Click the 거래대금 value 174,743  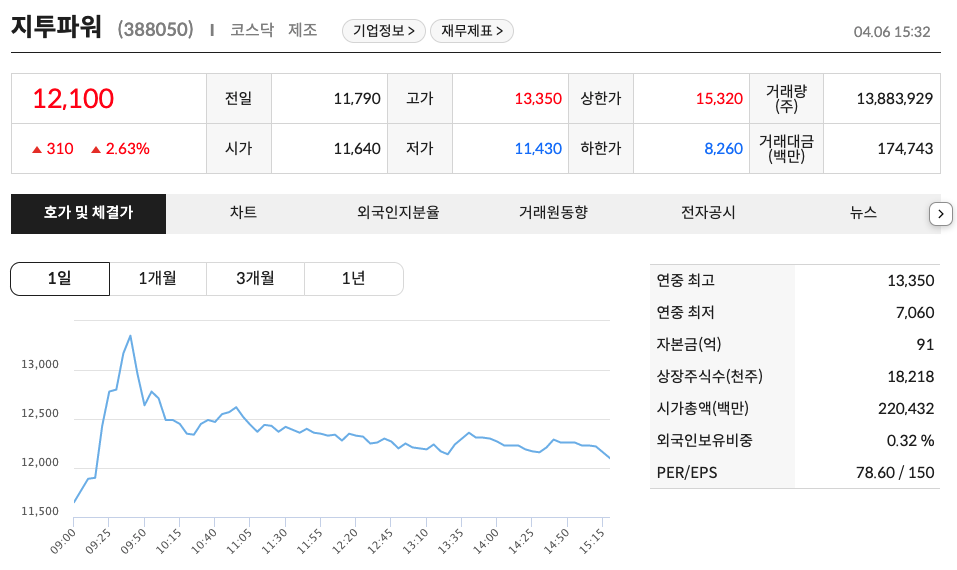pos(905,148)
